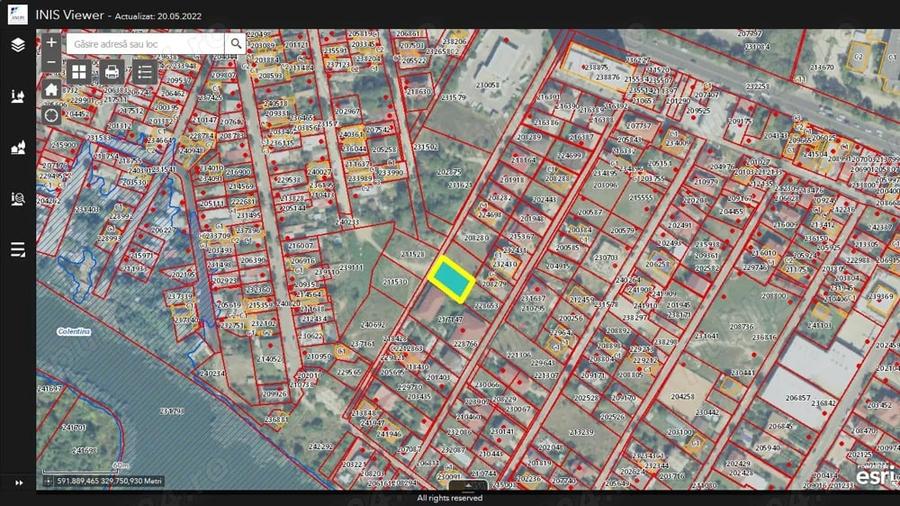Click parcel label 233403
This screenshot has width=900, height=506.
87,210
